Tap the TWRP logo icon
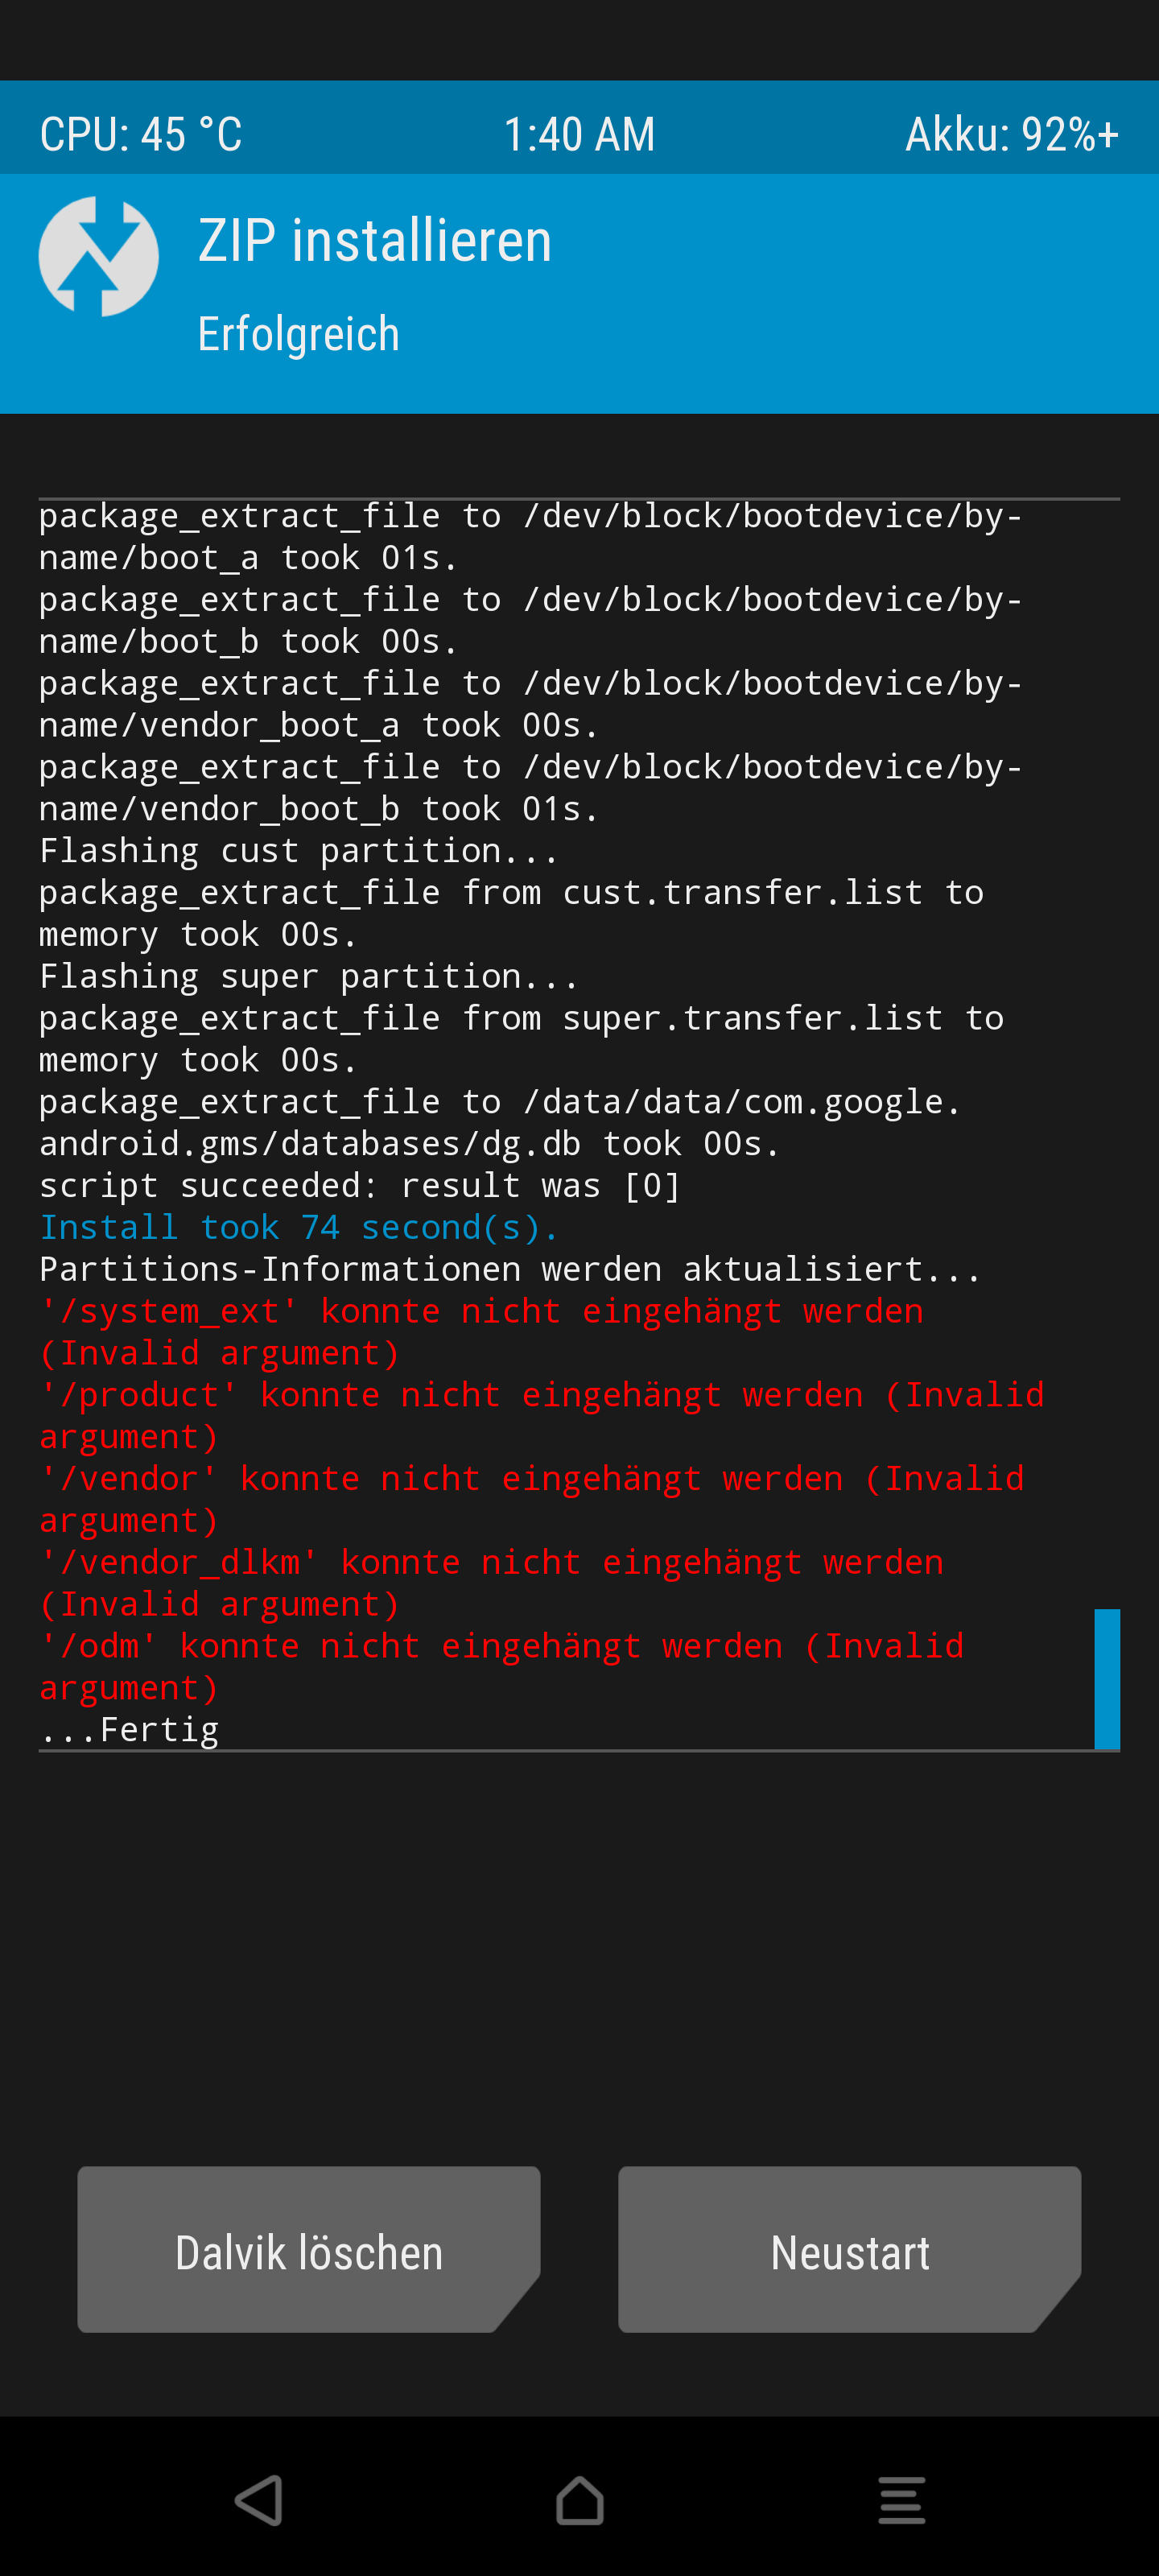The height and width of the screenshot is (2576, 1159). tap(98, 257)
